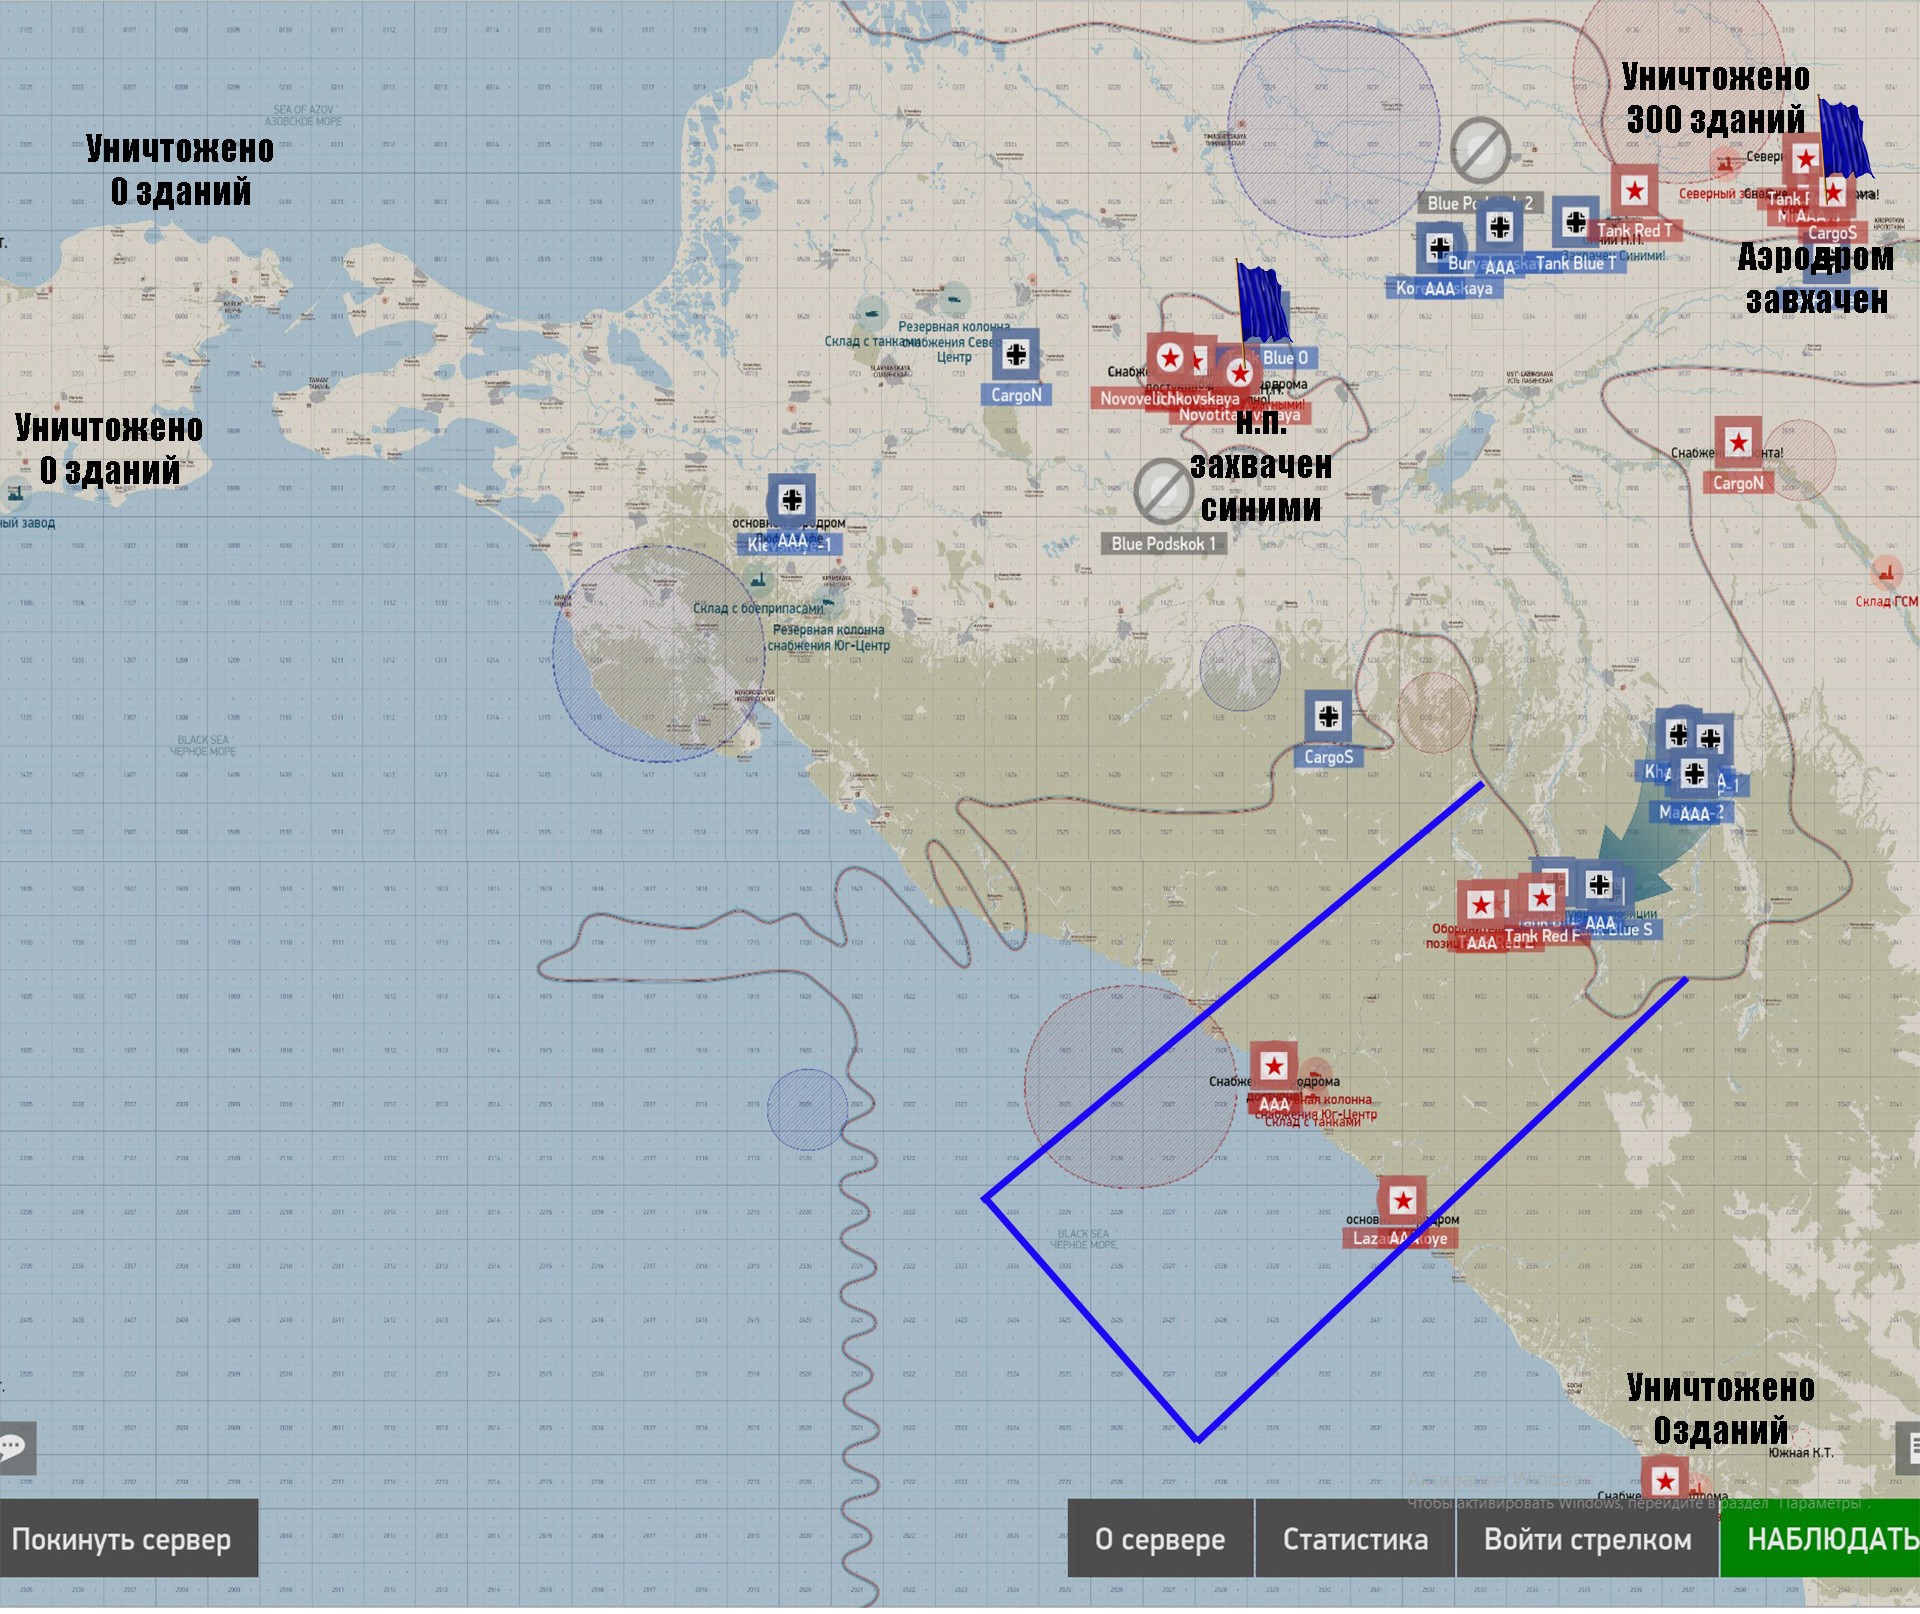The height and width of the screenshot is (1614, 1920).
Task: Click the blue Kiev main airfield icon
Action: 791,500
